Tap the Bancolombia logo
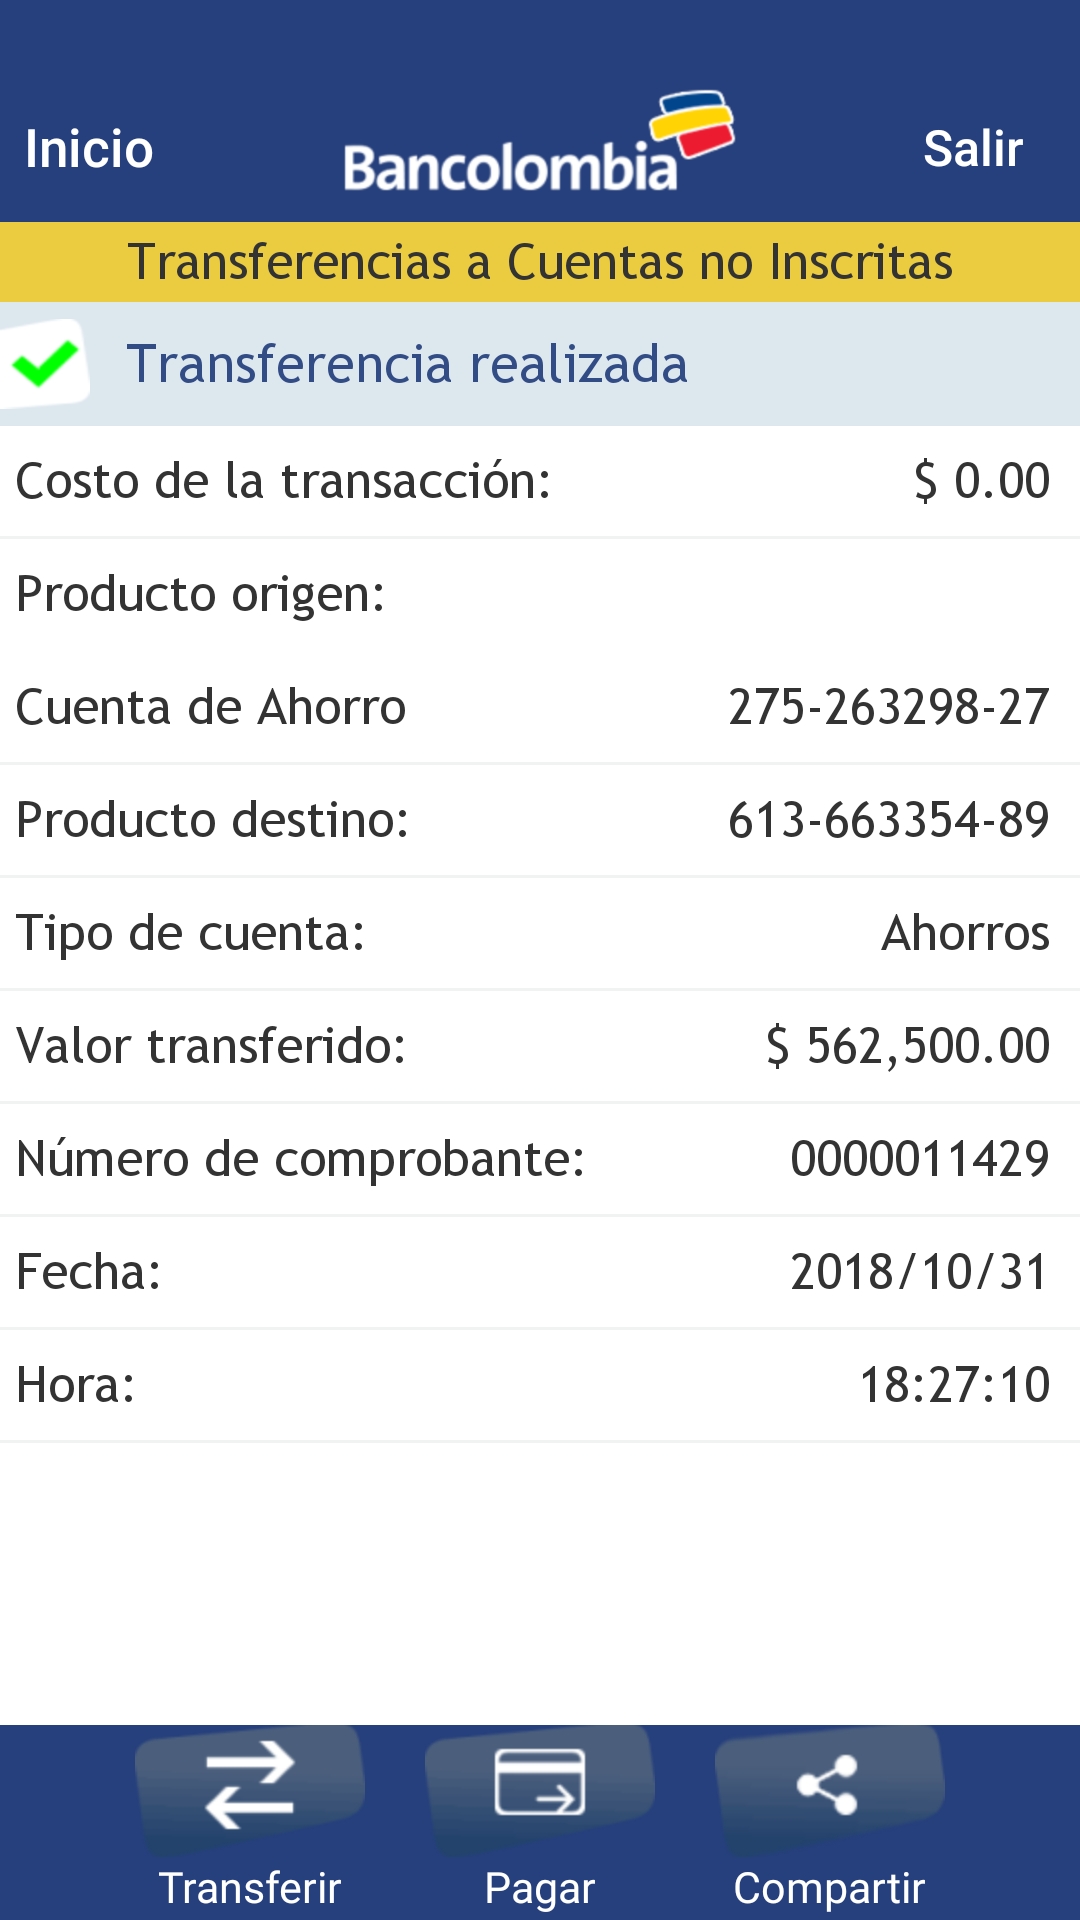 [x=539, y=145]
